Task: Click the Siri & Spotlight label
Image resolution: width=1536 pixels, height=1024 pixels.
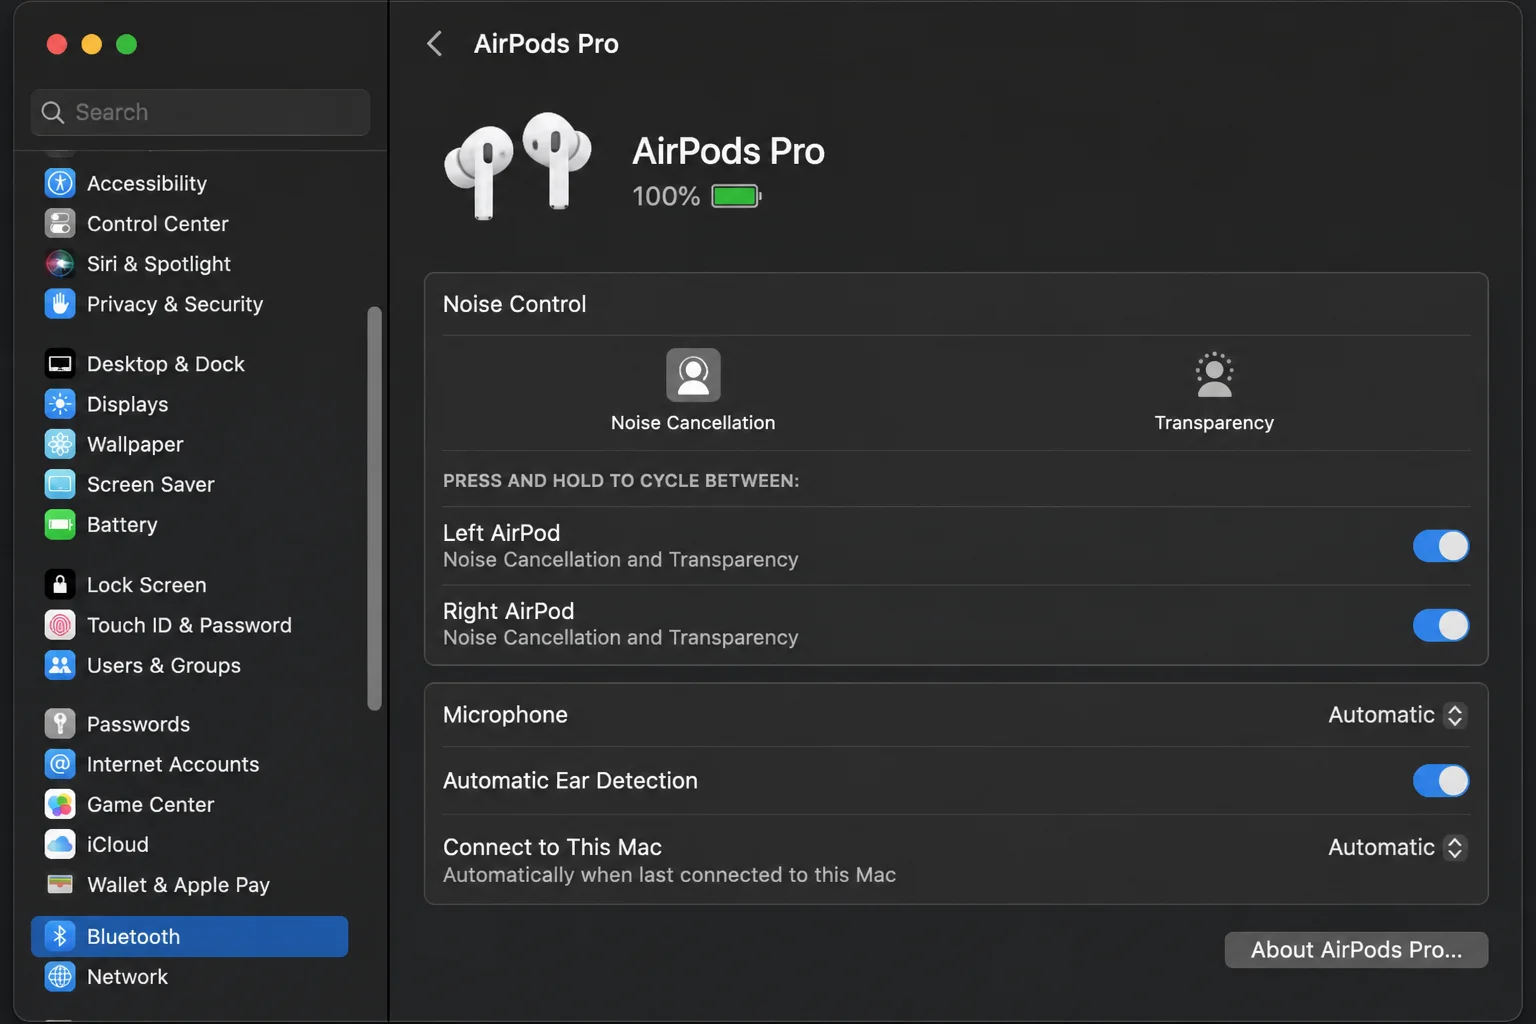Action: 159,264
